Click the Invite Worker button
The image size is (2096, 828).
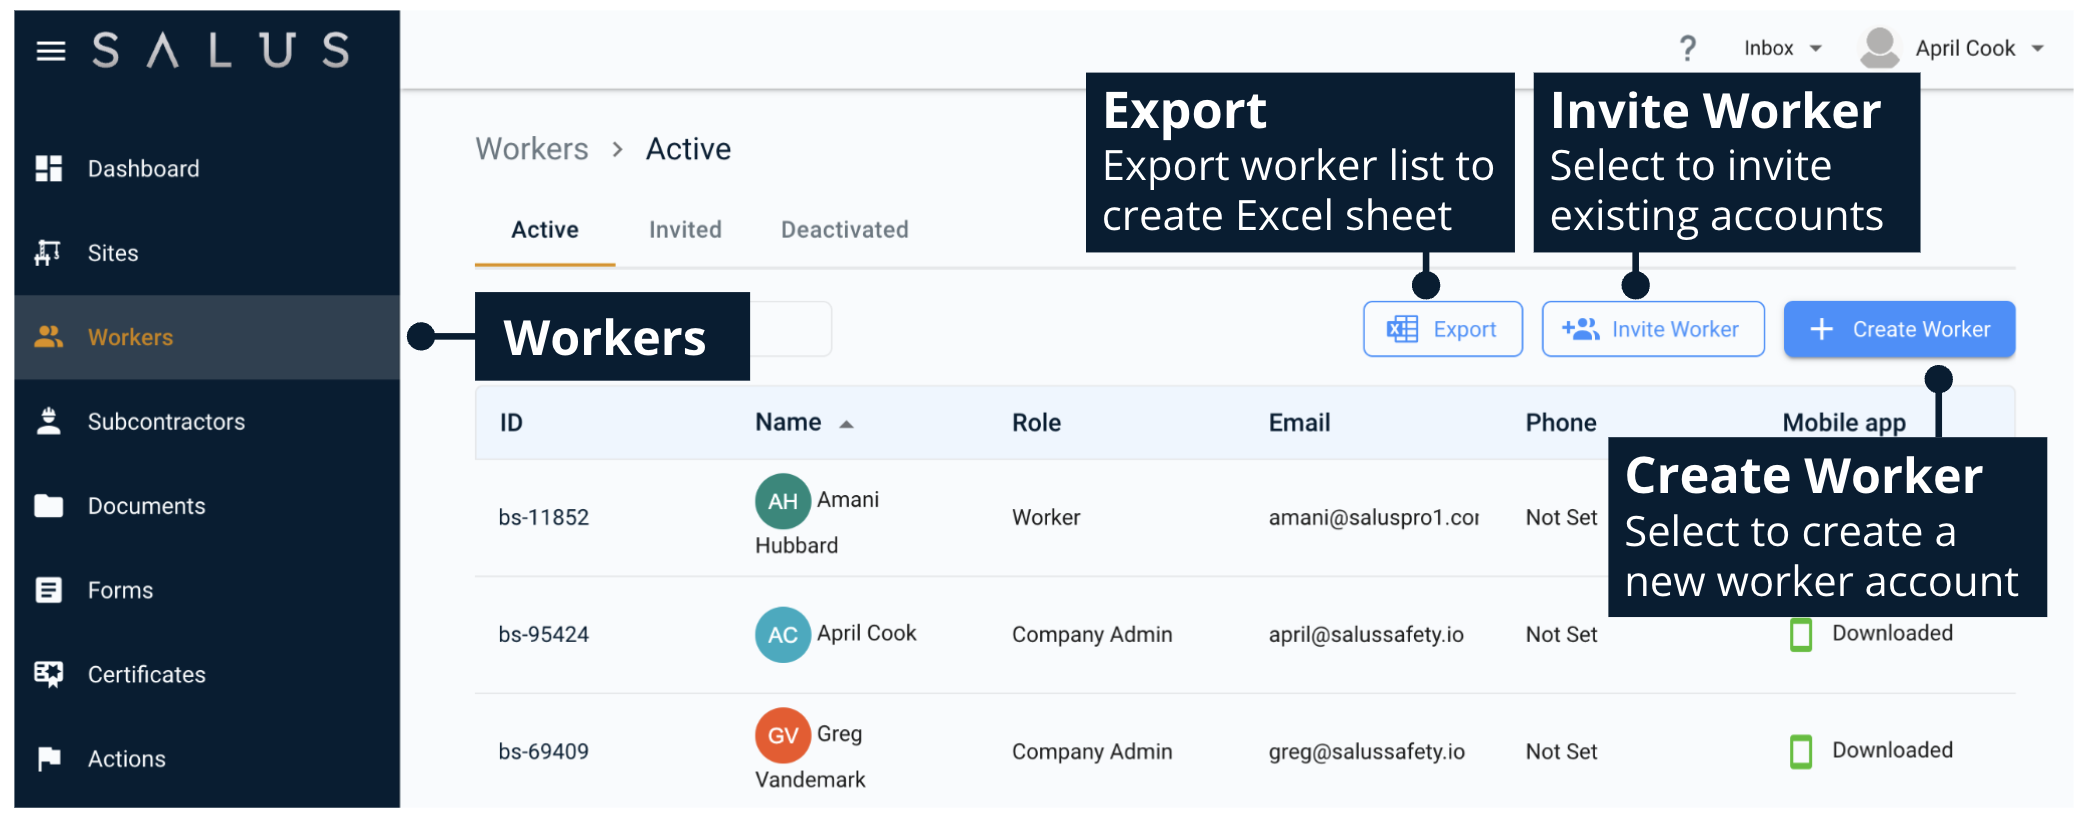coord(1652,329)
